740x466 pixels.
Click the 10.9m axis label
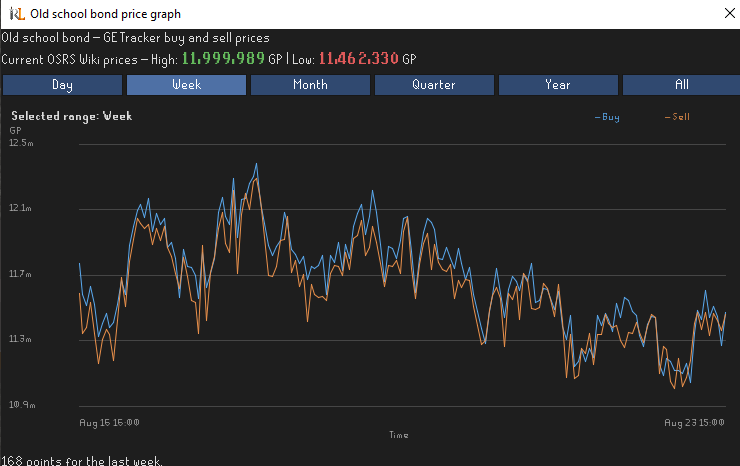point(22,405)
